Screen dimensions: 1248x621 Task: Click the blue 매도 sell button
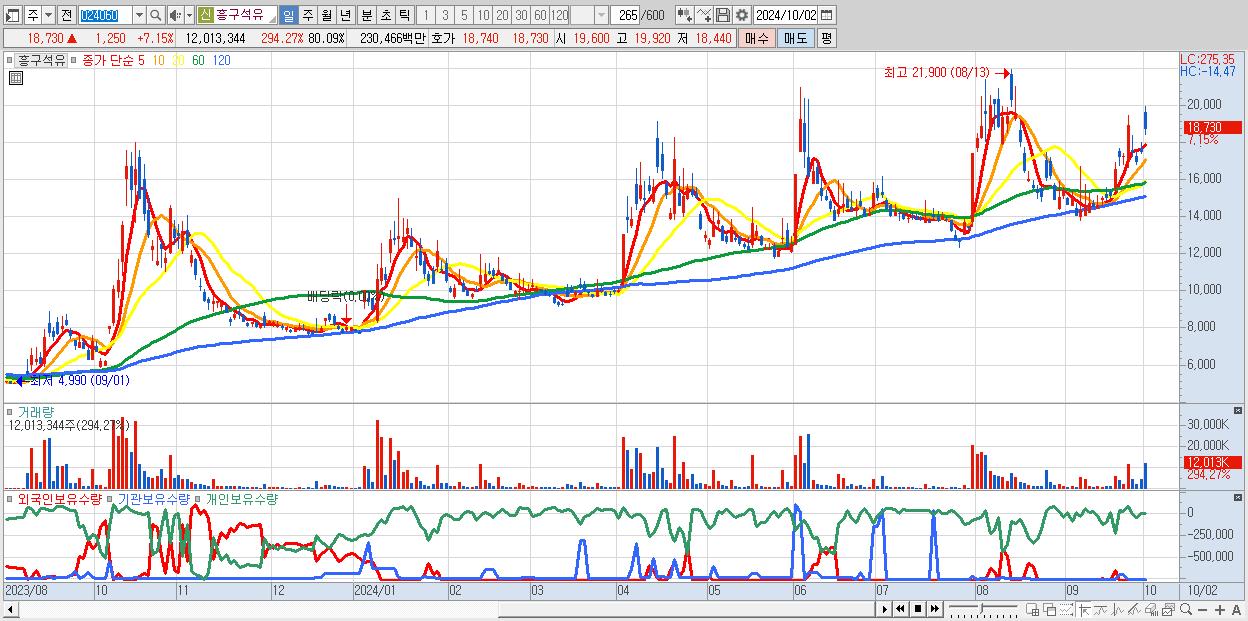pyautogui.click(x=796, y=38)
